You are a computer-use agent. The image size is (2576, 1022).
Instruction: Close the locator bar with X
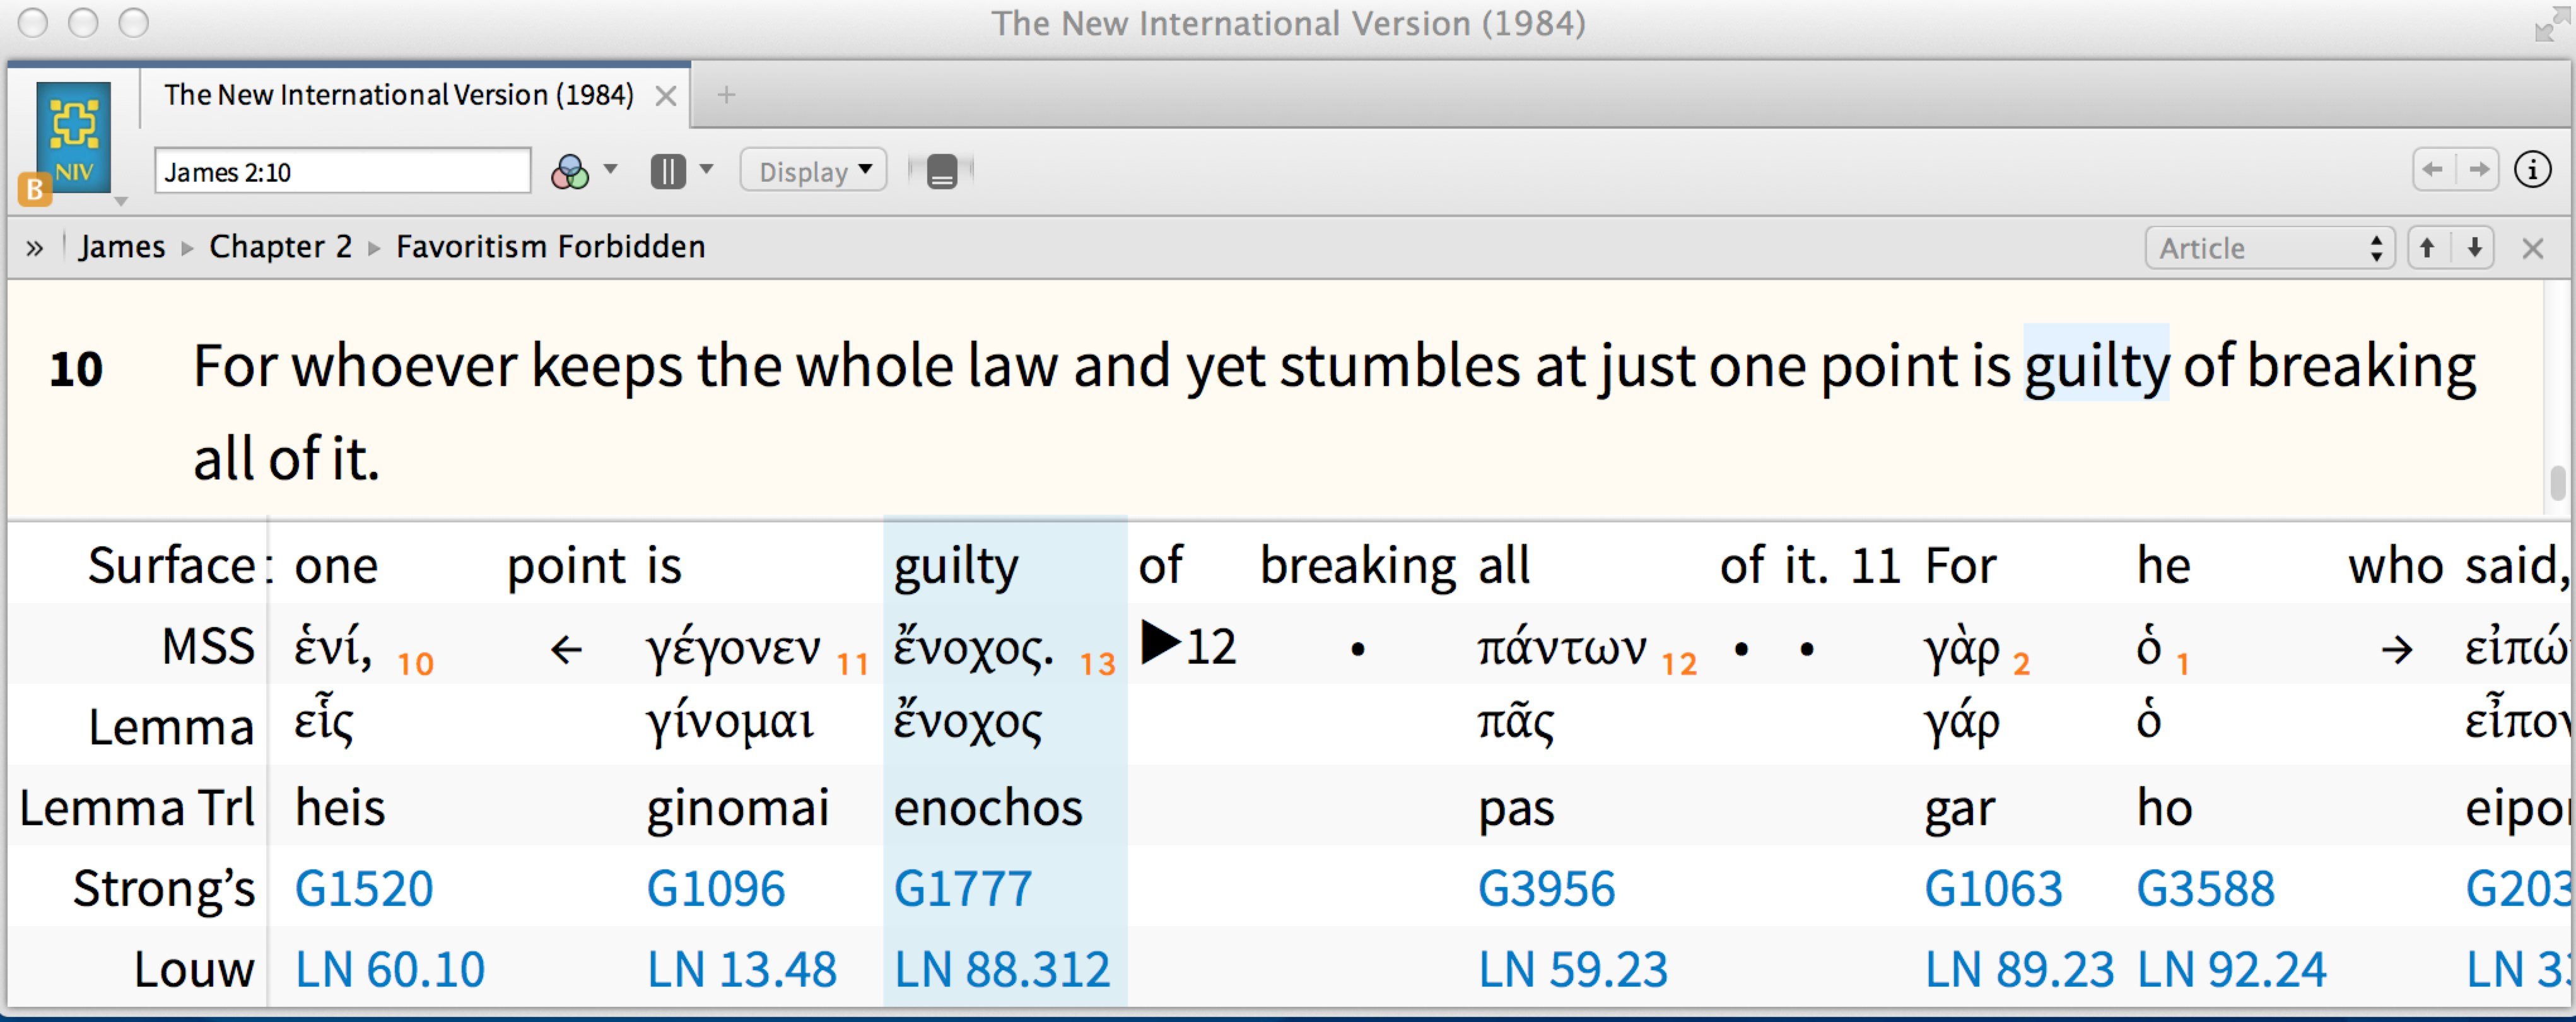click(2533, 248)
